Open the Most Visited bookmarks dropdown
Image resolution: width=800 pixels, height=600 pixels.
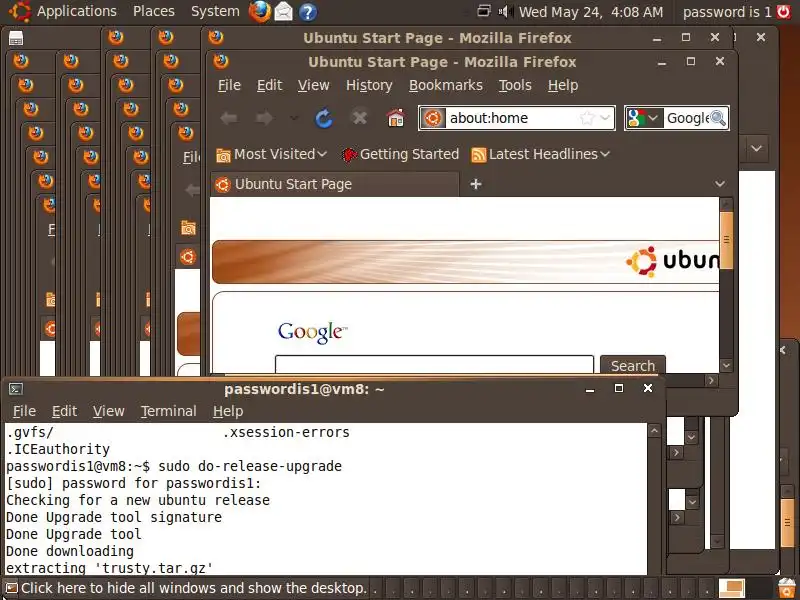271,154
